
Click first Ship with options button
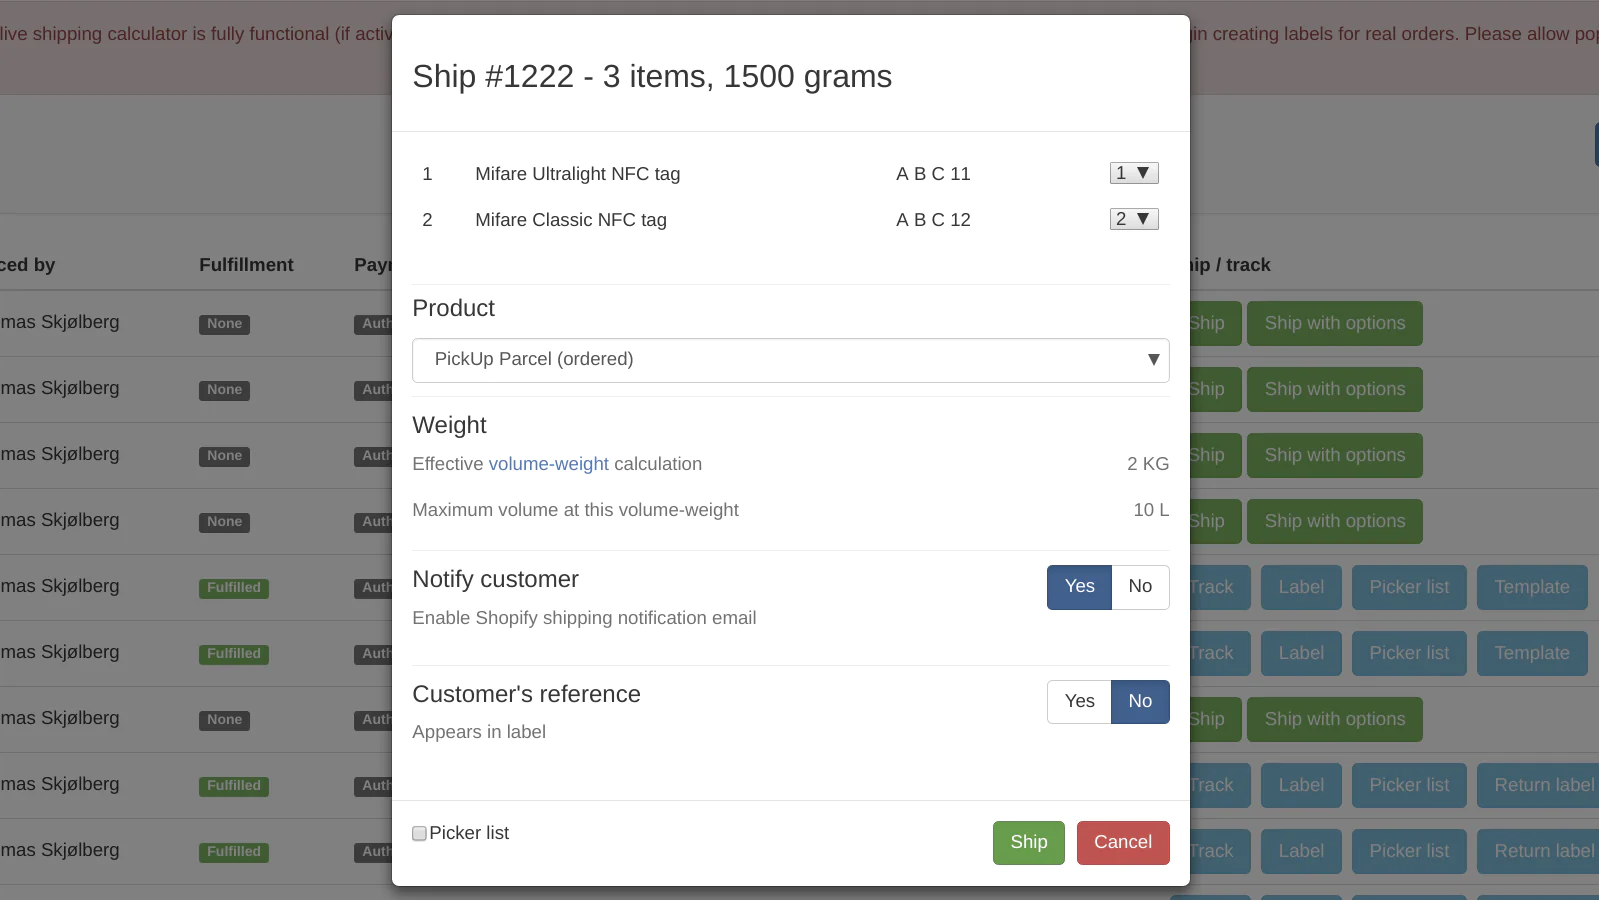pos(1334,324)
